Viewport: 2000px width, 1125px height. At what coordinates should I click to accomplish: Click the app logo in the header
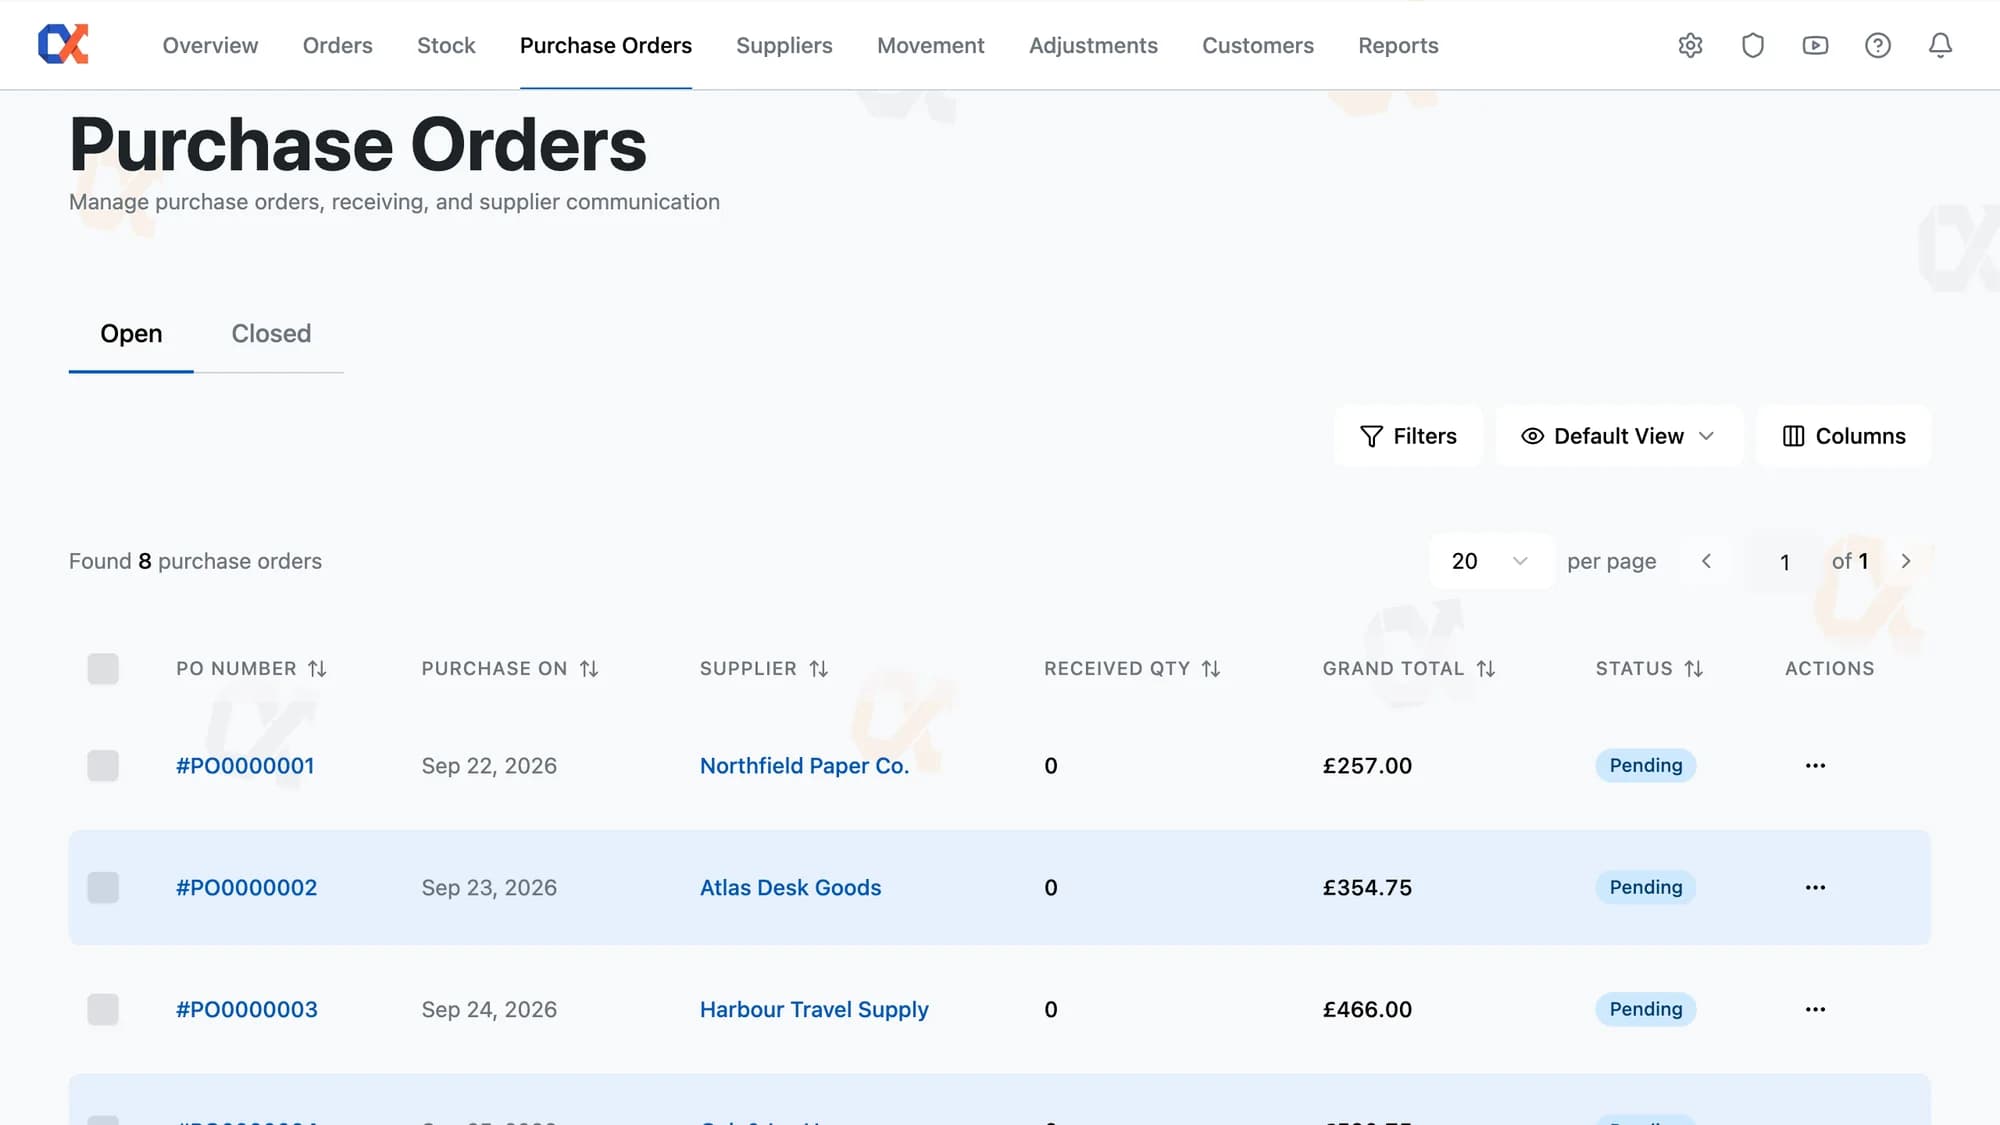[63, 44]
